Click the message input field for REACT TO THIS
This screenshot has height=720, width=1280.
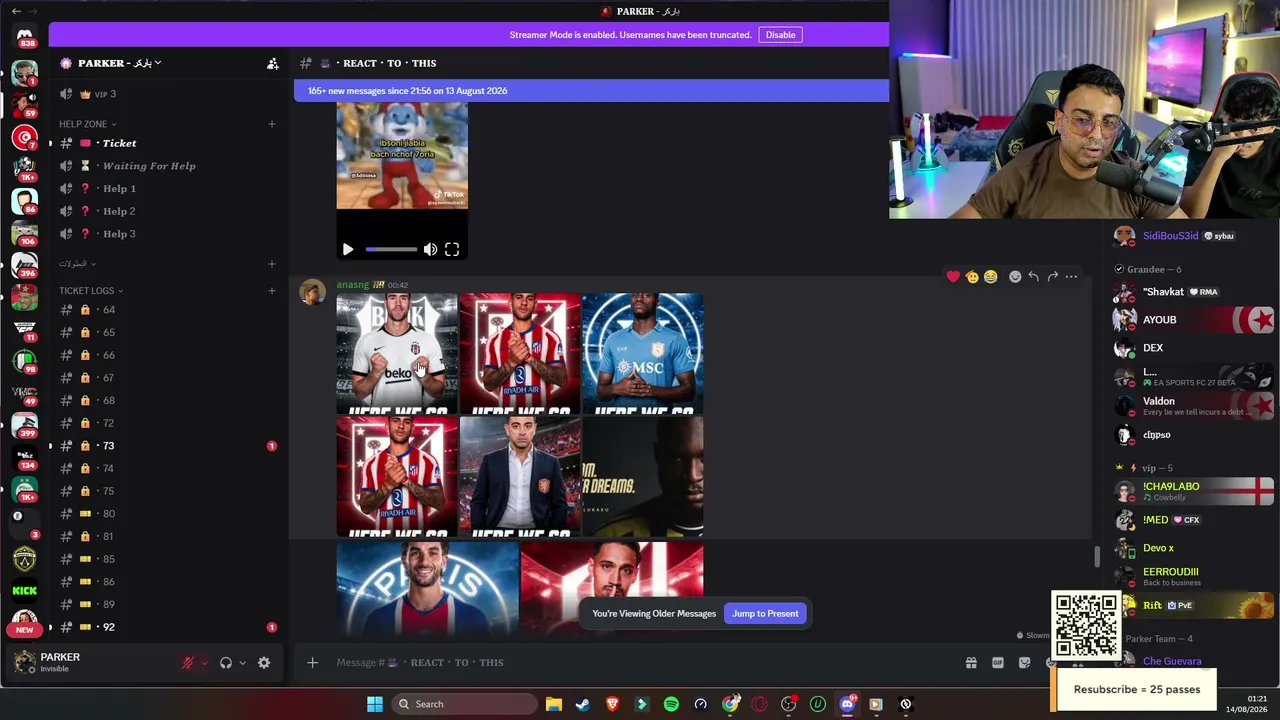coord(640,663)
